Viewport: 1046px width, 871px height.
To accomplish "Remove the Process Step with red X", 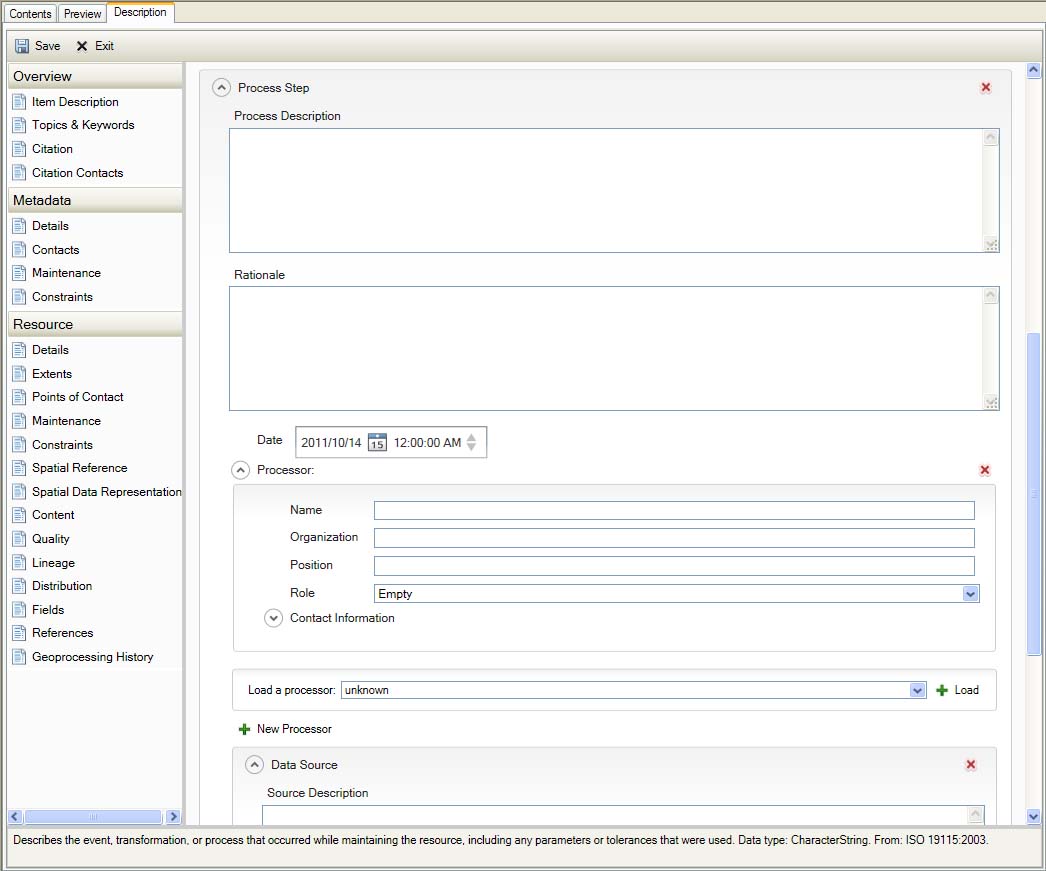I will point(986,88).
